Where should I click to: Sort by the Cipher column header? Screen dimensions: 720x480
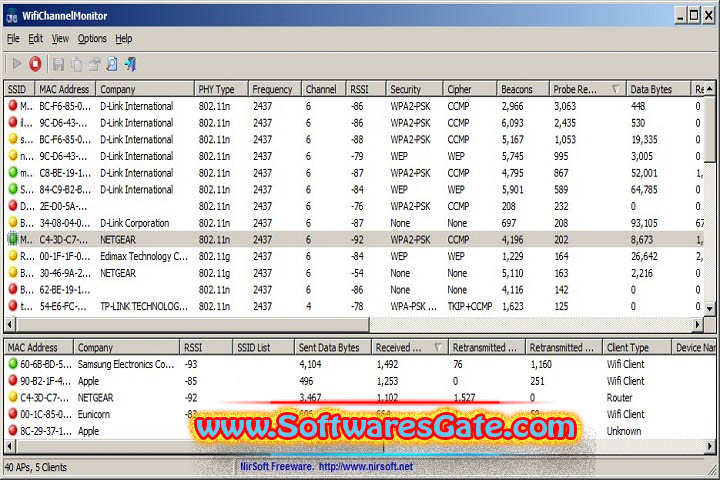click(x=470, y=89)
